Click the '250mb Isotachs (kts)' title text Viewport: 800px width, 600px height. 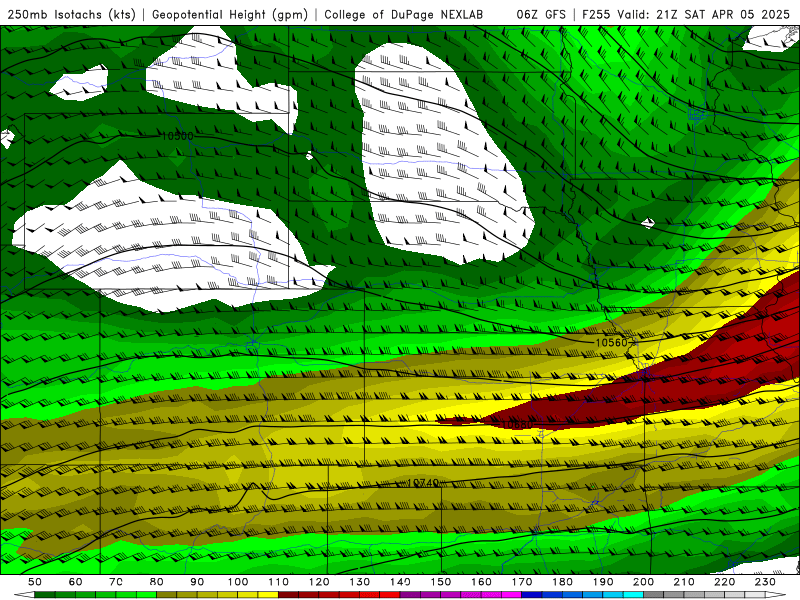point(72,14)
